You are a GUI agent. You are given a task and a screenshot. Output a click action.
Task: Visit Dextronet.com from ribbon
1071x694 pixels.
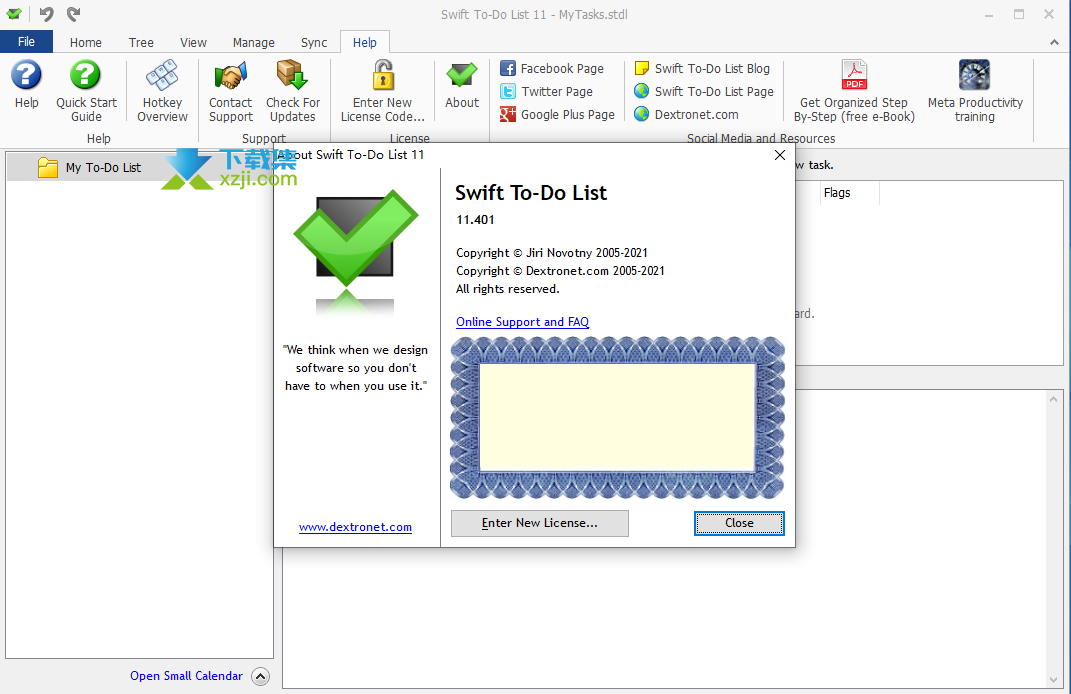686,115
